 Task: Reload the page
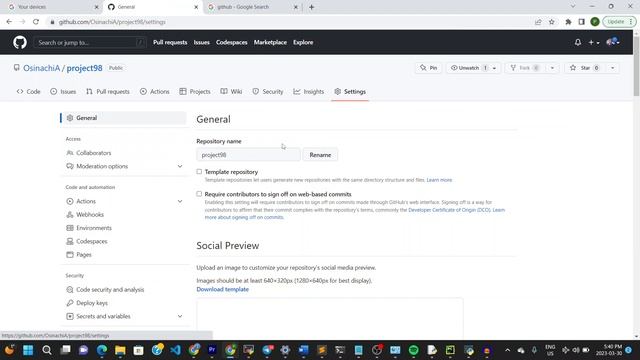(36, 22)
